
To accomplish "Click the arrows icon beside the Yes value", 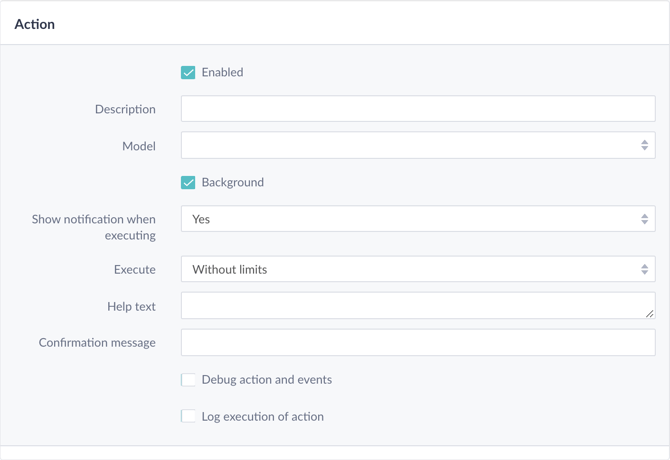I will pyautogui.click(x=644, y=219).
